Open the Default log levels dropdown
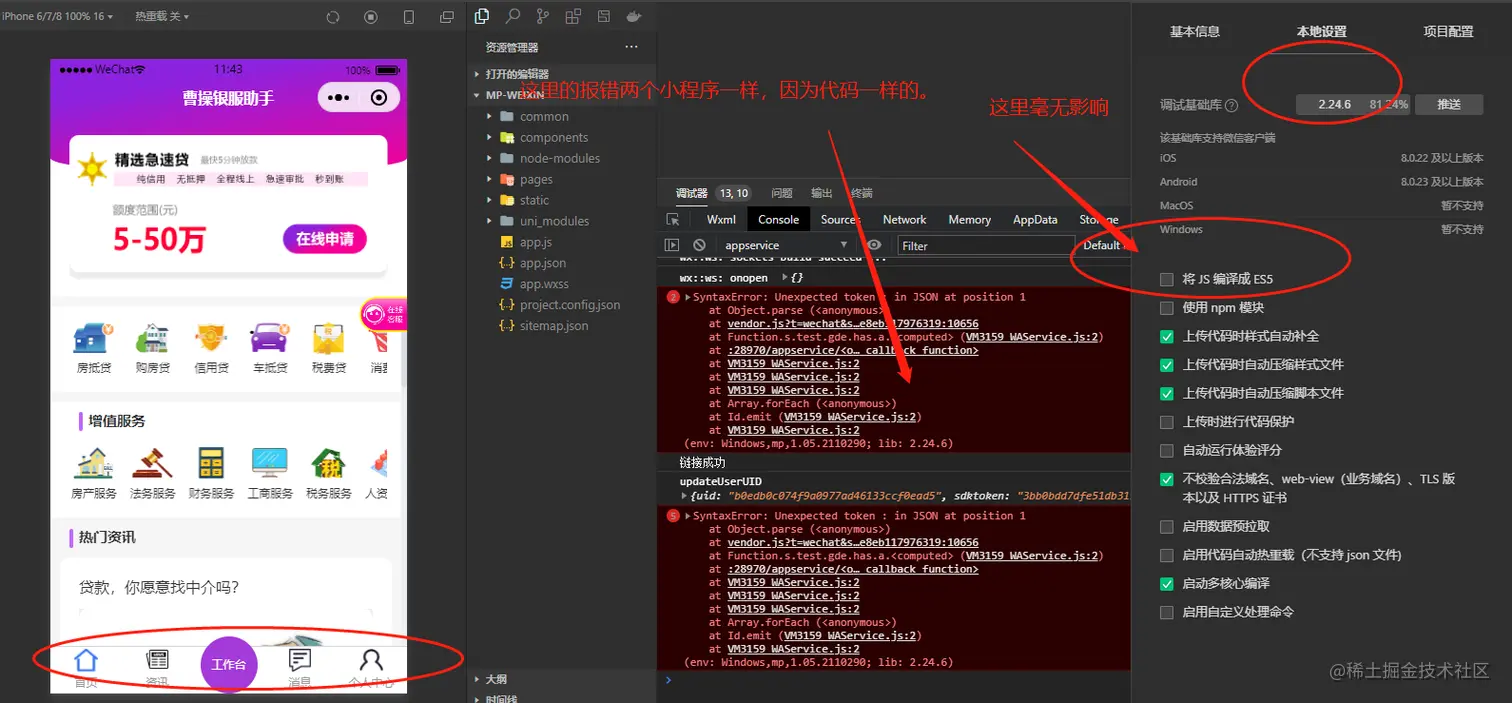Screen dimensions: 1512x703 (x=1104, y=245)
